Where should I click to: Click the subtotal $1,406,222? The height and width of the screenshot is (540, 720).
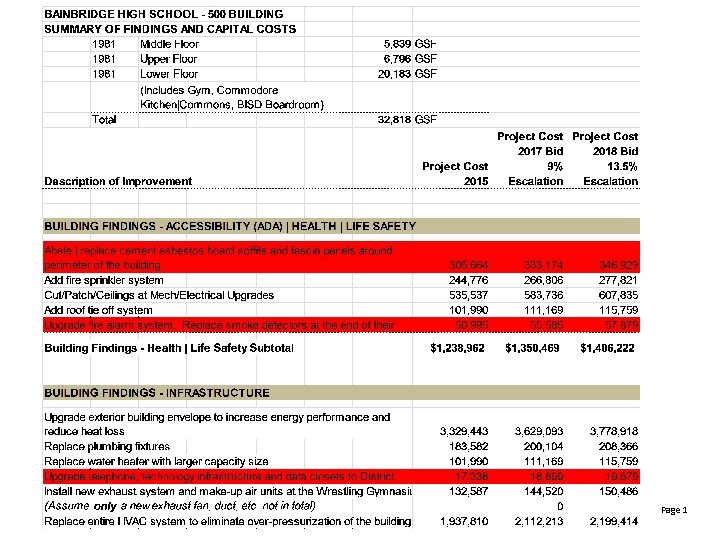(607, 348)
